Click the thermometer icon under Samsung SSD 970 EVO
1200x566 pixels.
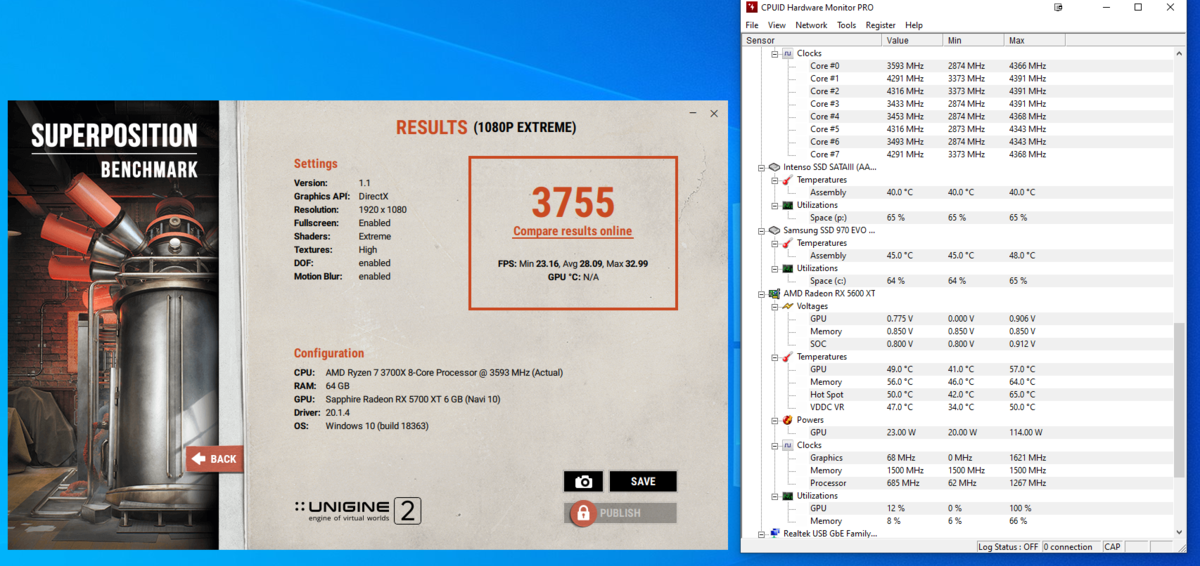point(788,243)
